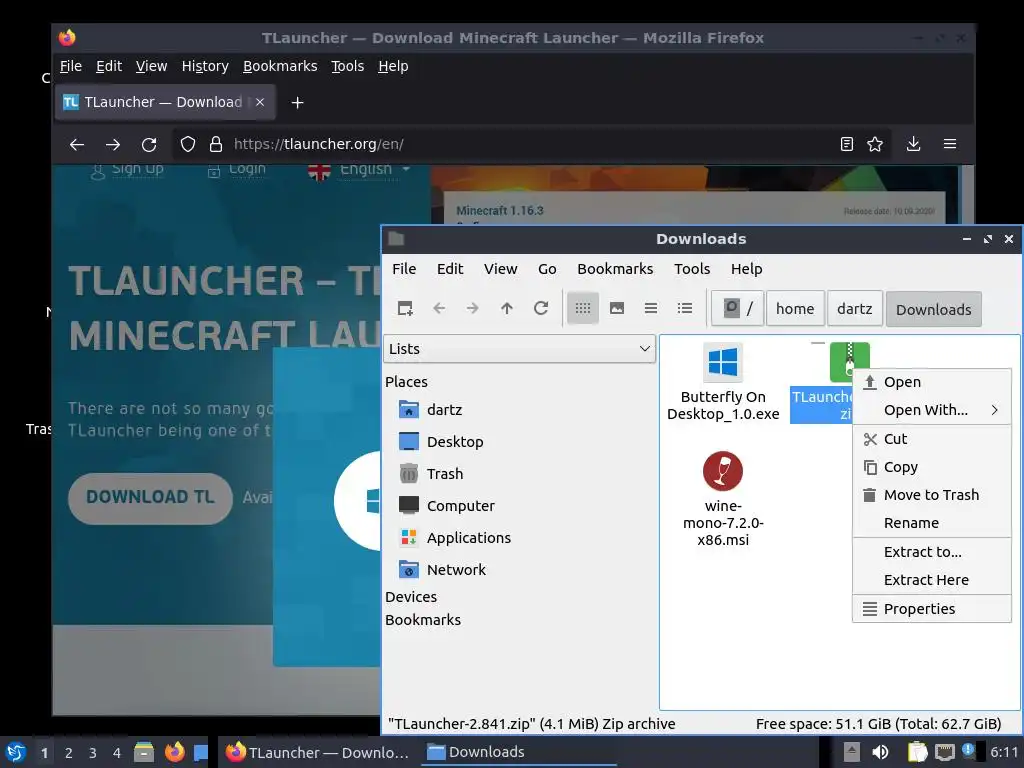Launch Firefox from the taskbar quick launch
Viewport: 1024px width, 768px height.
click(x=174, y=752)
